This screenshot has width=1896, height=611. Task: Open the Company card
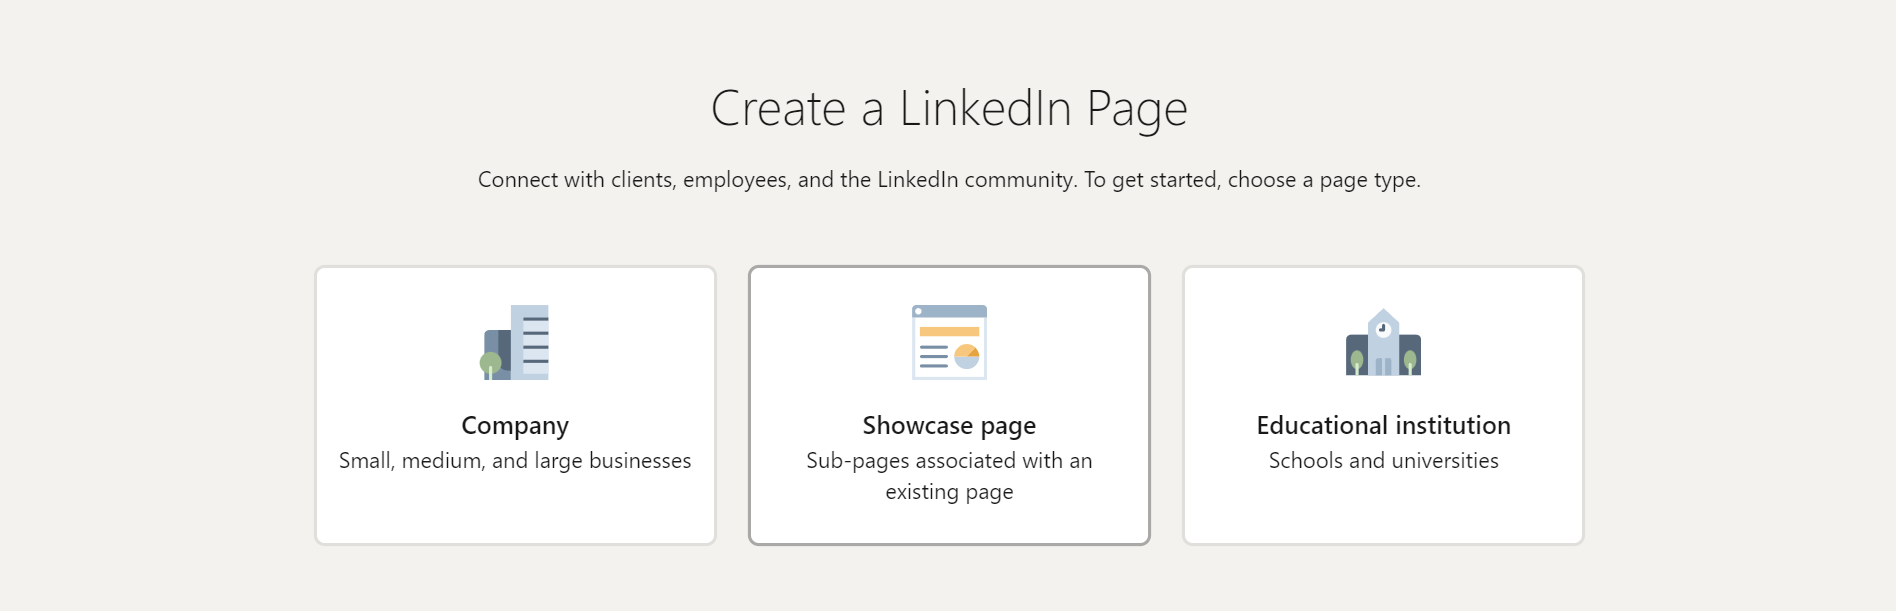point(515,405)
